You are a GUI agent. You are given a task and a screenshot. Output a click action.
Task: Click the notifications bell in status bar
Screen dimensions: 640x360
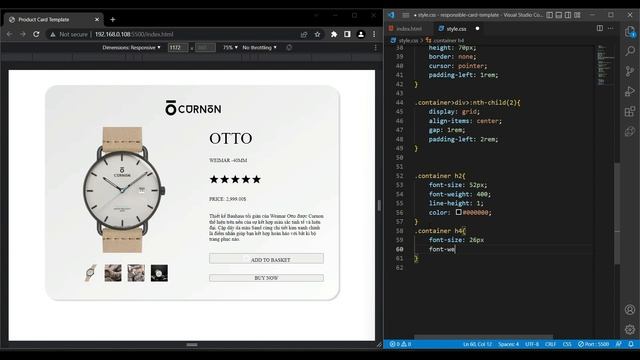coord(631,344)
